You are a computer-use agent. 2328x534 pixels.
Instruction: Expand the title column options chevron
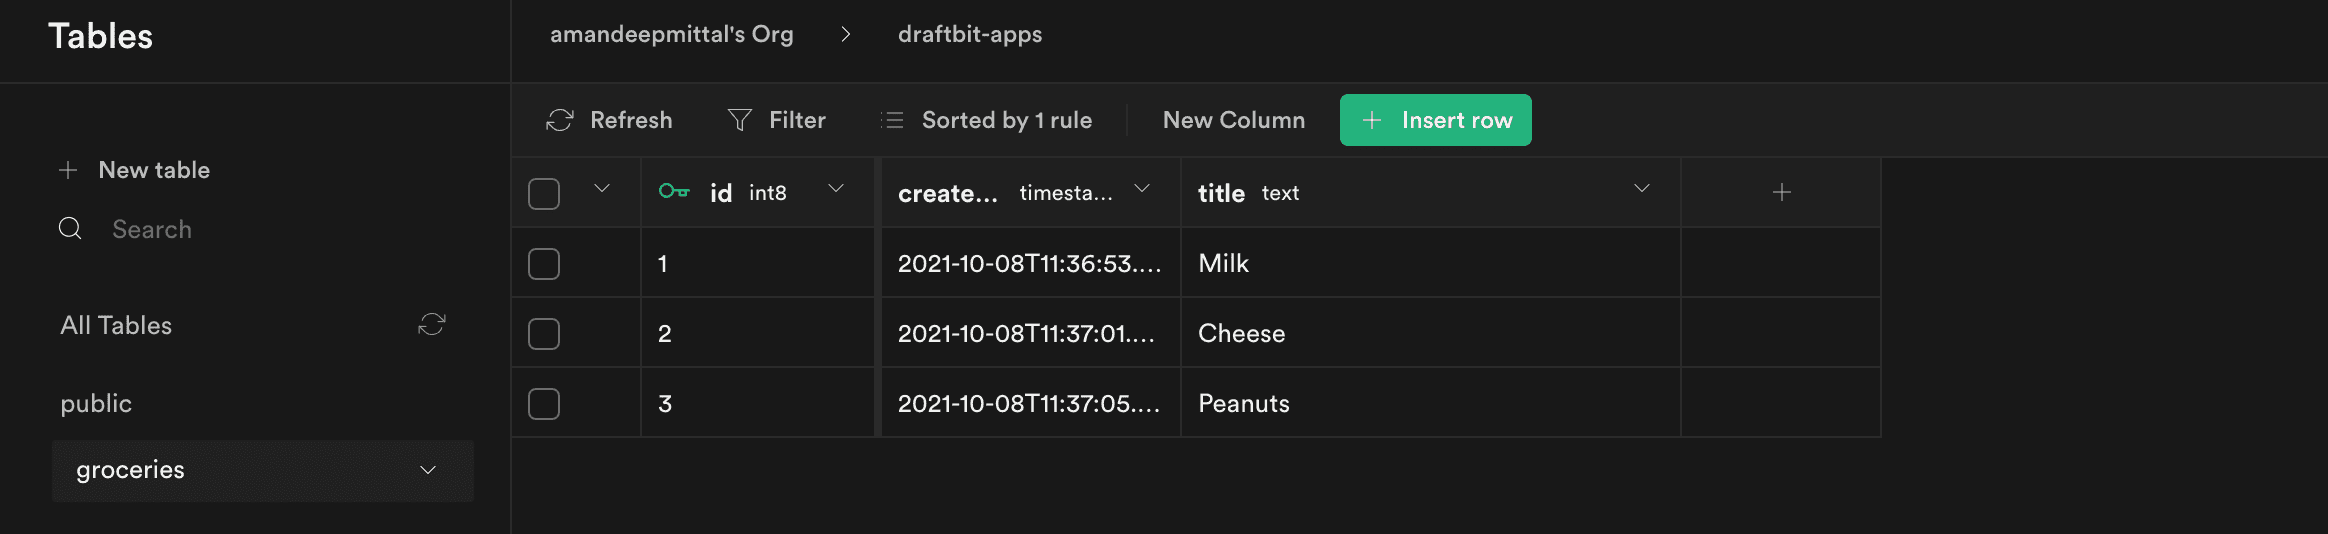click(x=1642, y=188)
